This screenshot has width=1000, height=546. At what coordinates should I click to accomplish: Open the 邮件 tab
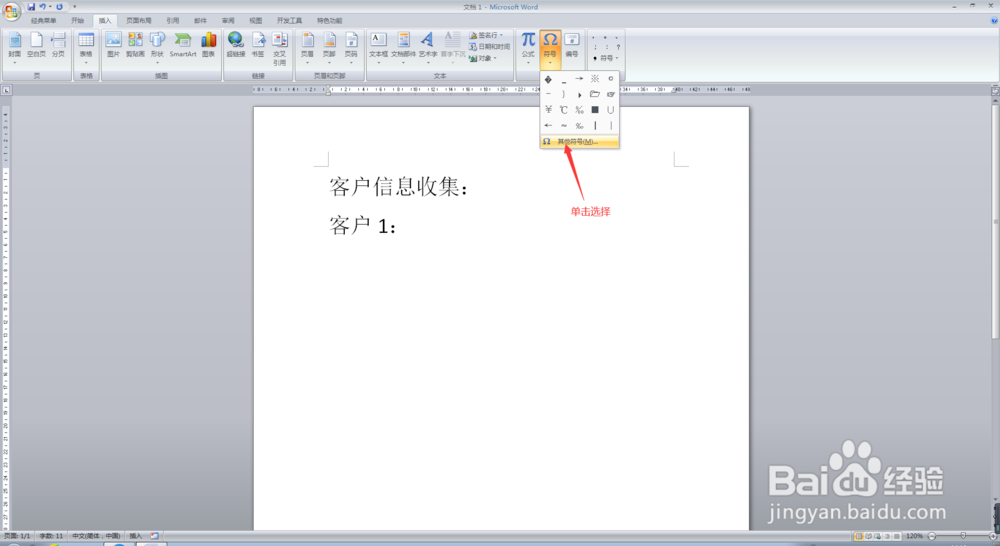click(200, 20)
